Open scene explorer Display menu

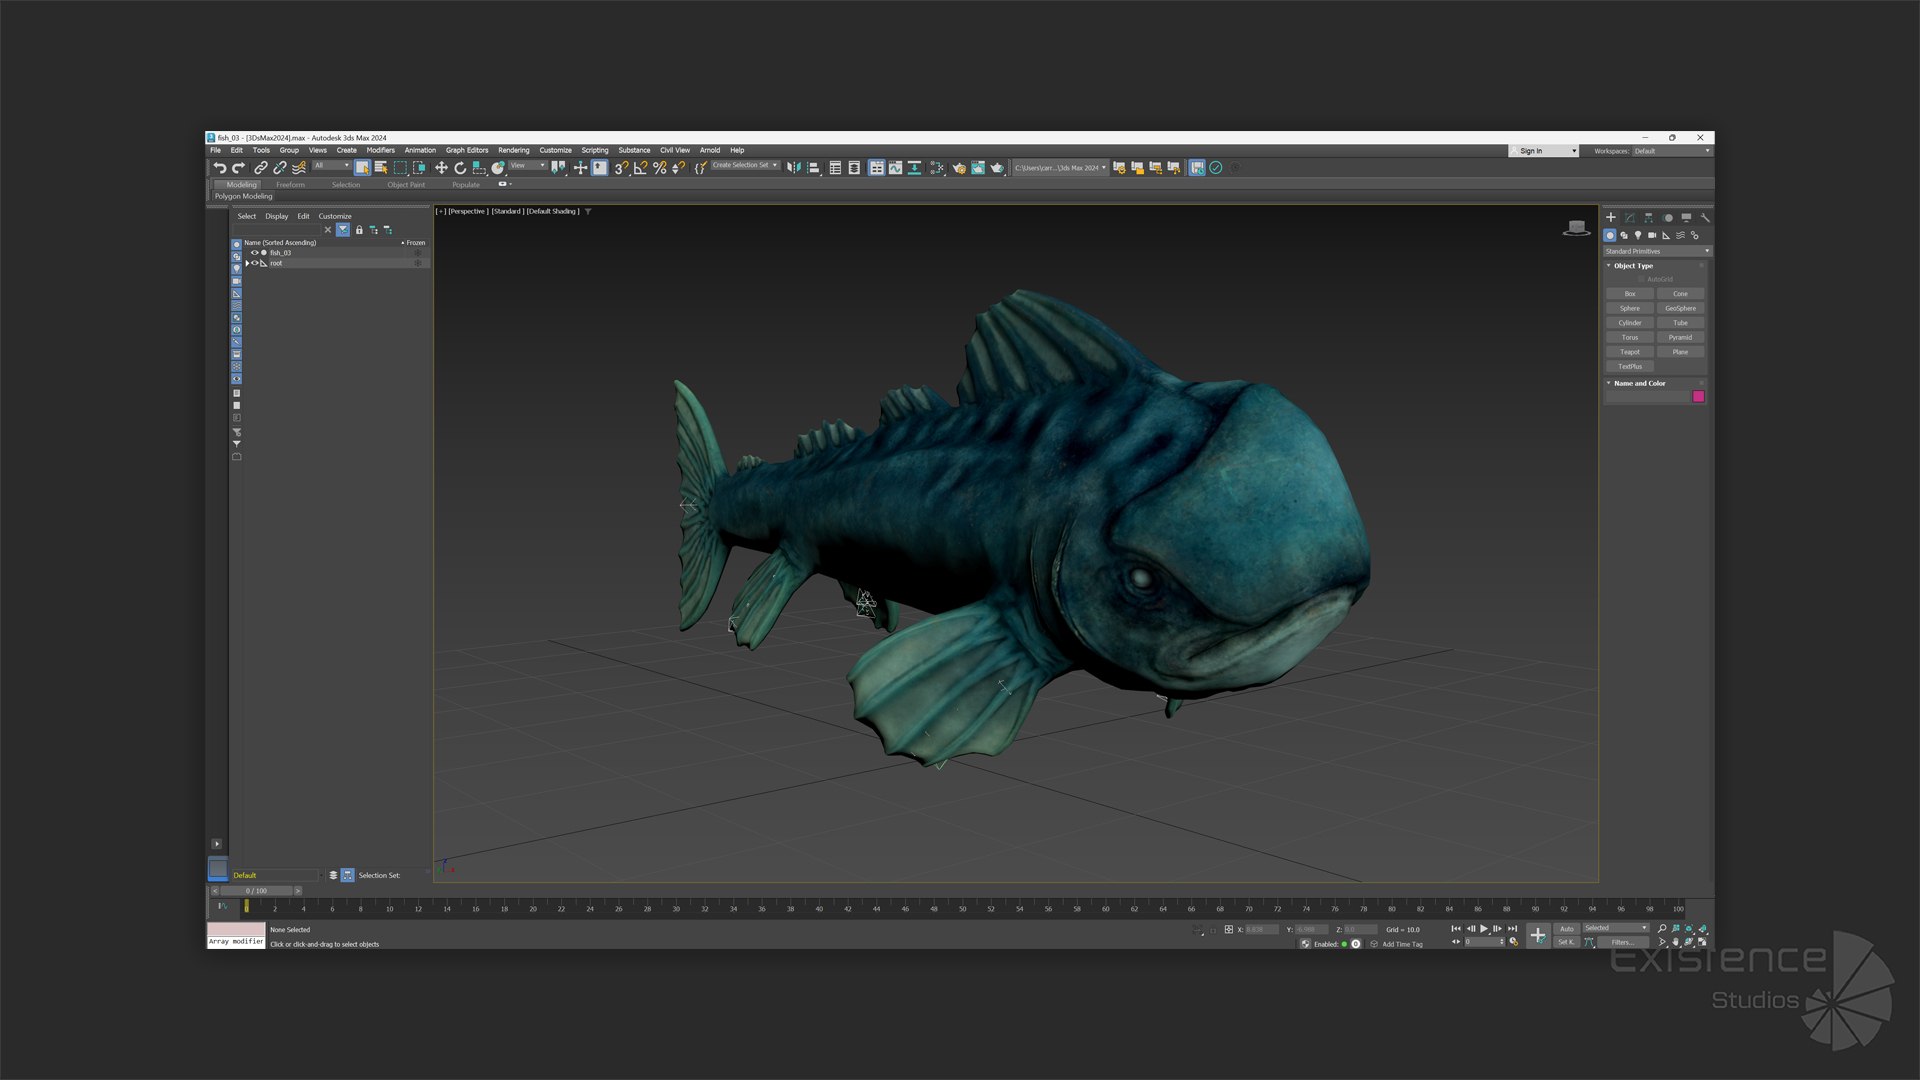[277, 216]
